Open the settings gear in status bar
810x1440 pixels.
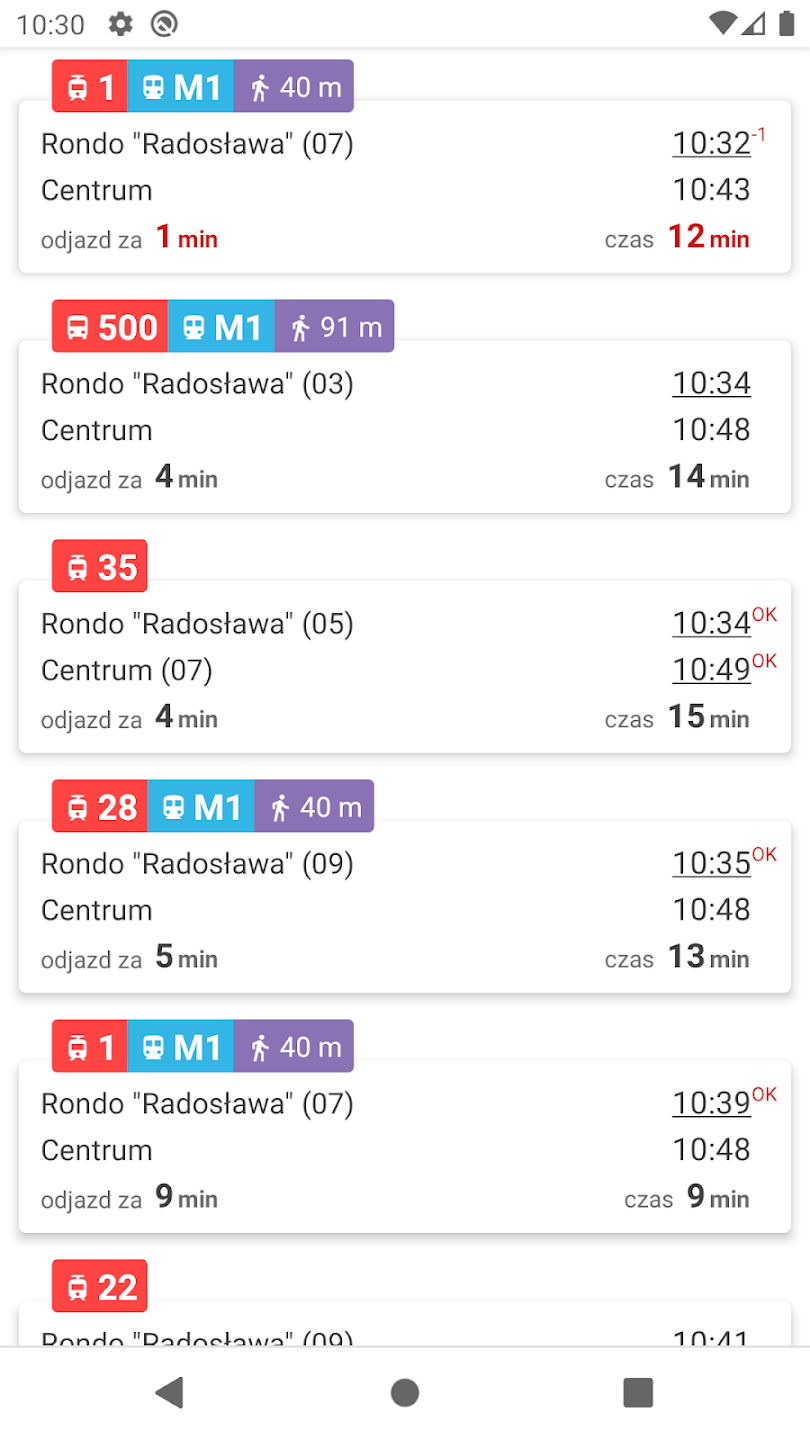[121, 24]
